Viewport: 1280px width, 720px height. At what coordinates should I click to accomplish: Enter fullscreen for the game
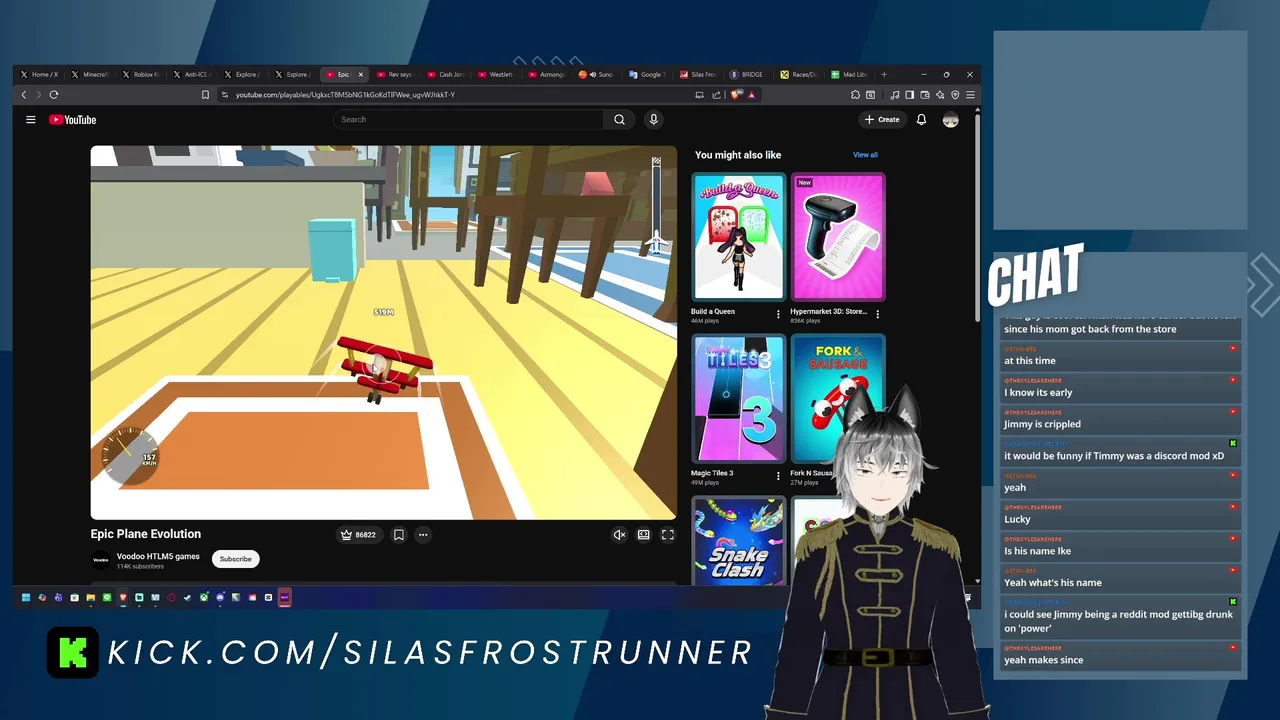668,535
